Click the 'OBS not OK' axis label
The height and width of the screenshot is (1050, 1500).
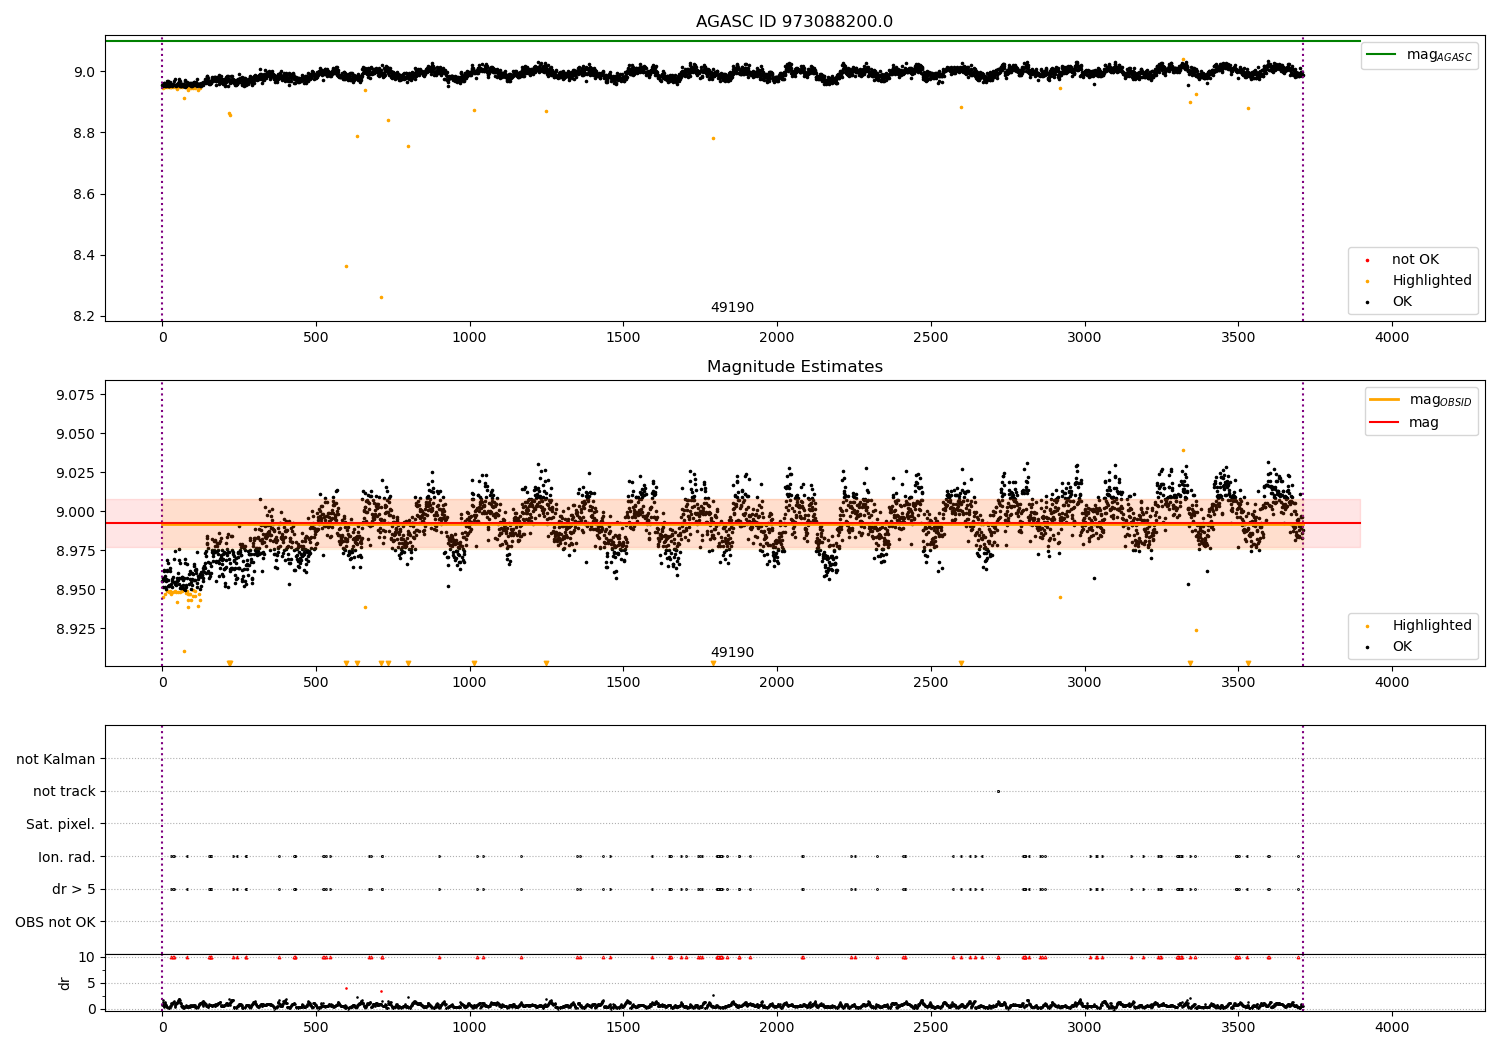[x=55, y=922]
